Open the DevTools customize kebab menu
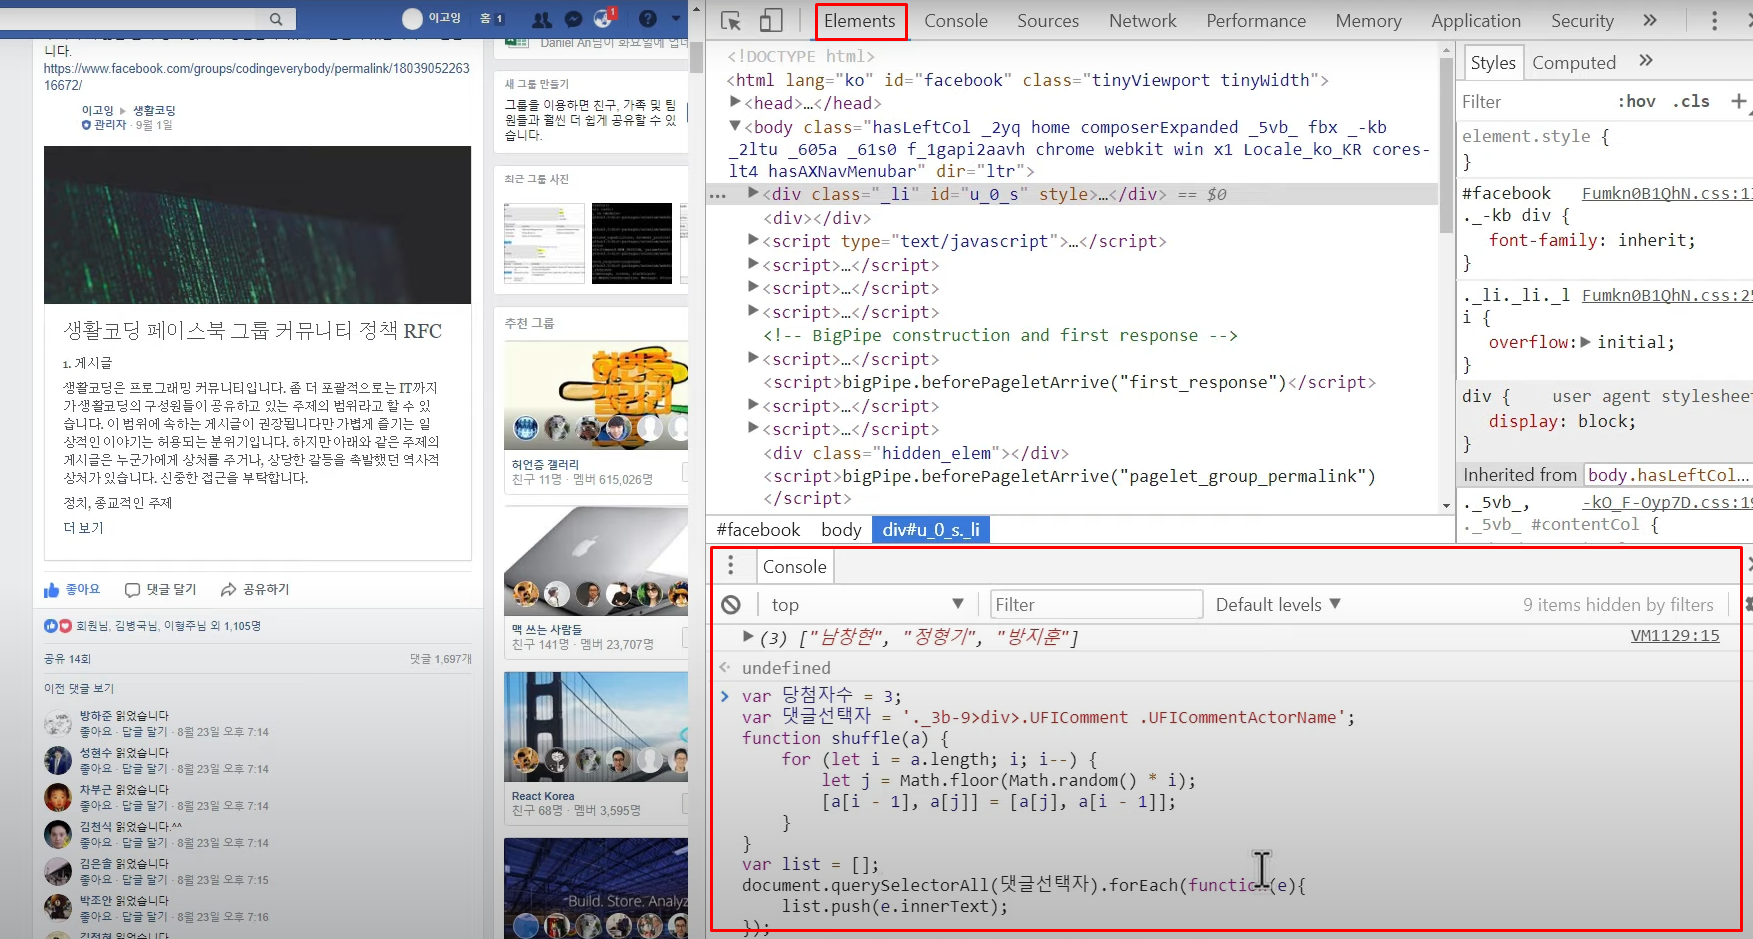 click(1714, 21)
